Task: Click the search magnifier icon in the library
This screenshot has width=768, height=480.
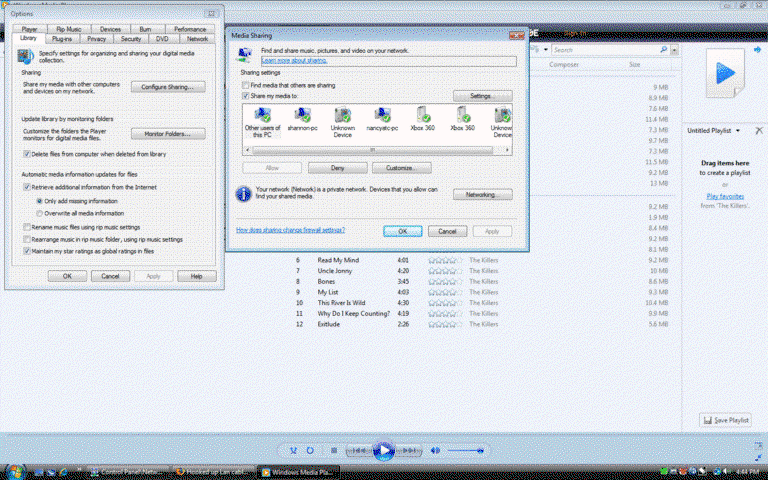Action: click(x=664, y=49)
